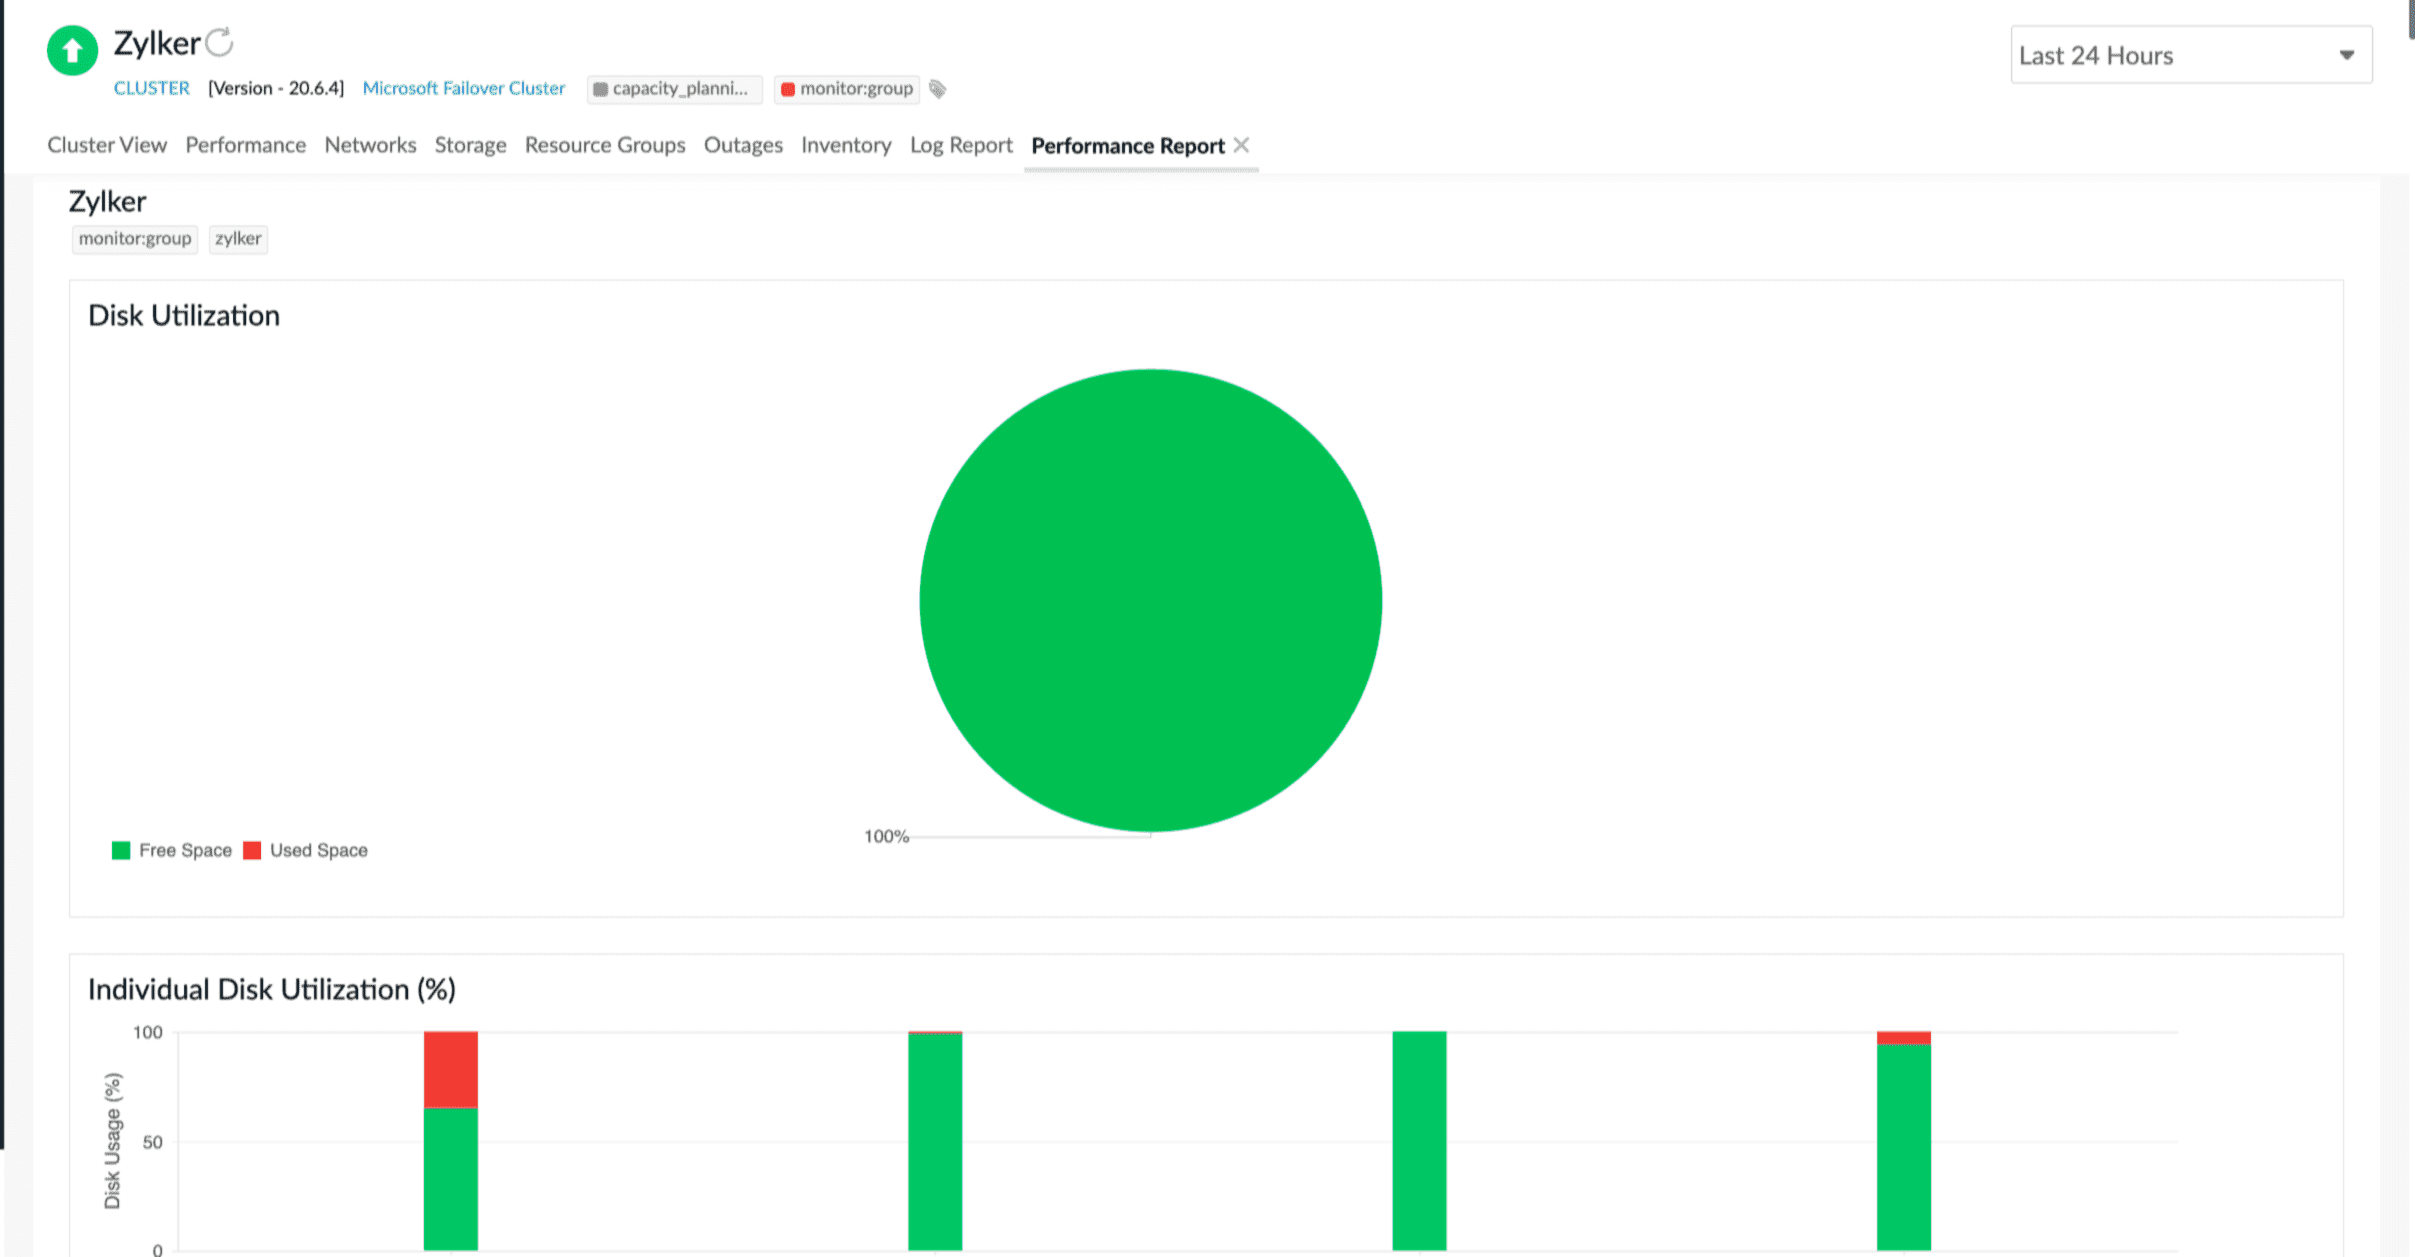2415x1257 pixels.
Task: Click the zylker tag below the title
Action: click(238, 239)
